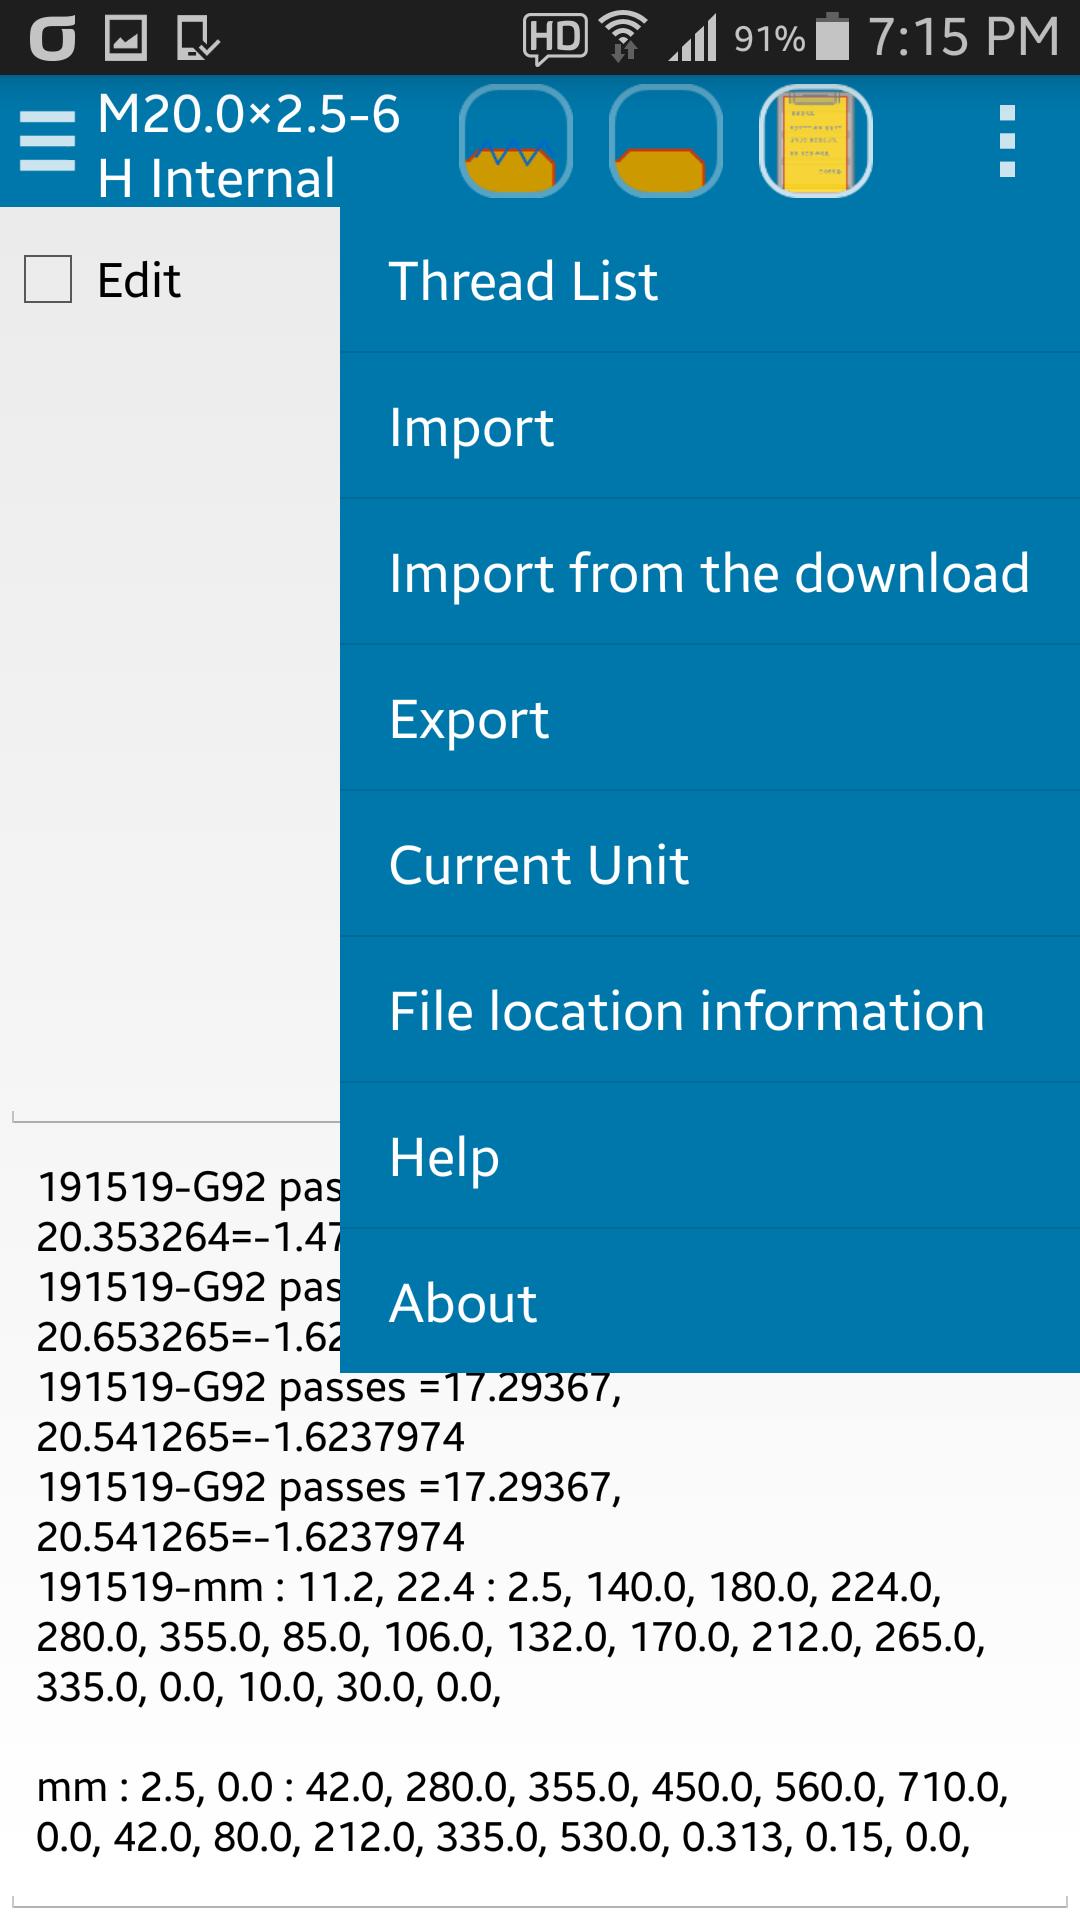Screen dimensions: 1080x1920
Task: Open Current Unit setting
Action: click(x=710, y=864)
